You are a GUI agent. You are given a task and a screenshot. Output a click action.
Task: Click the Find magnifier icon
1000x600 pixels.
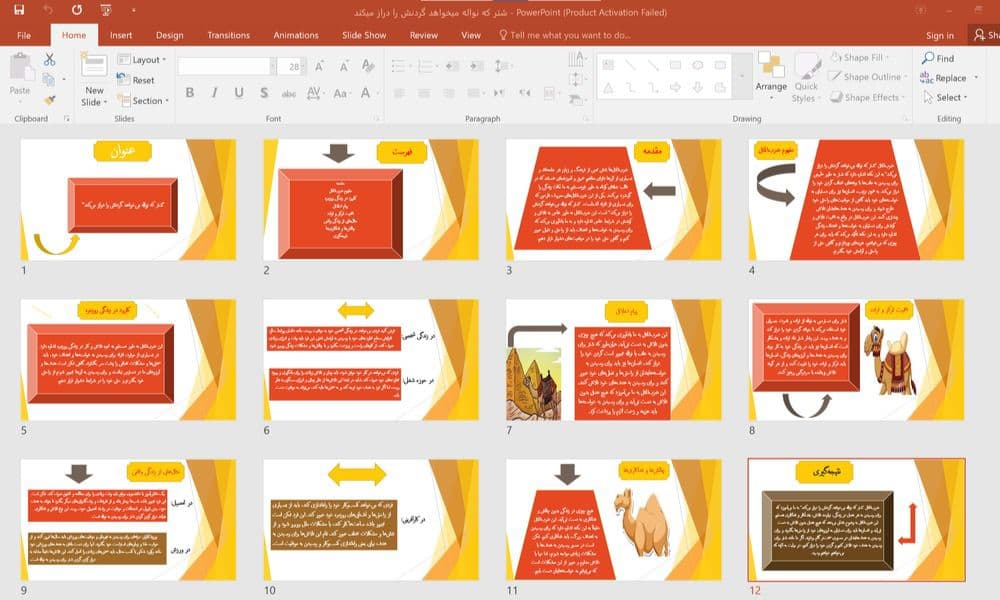pos(928,58)
